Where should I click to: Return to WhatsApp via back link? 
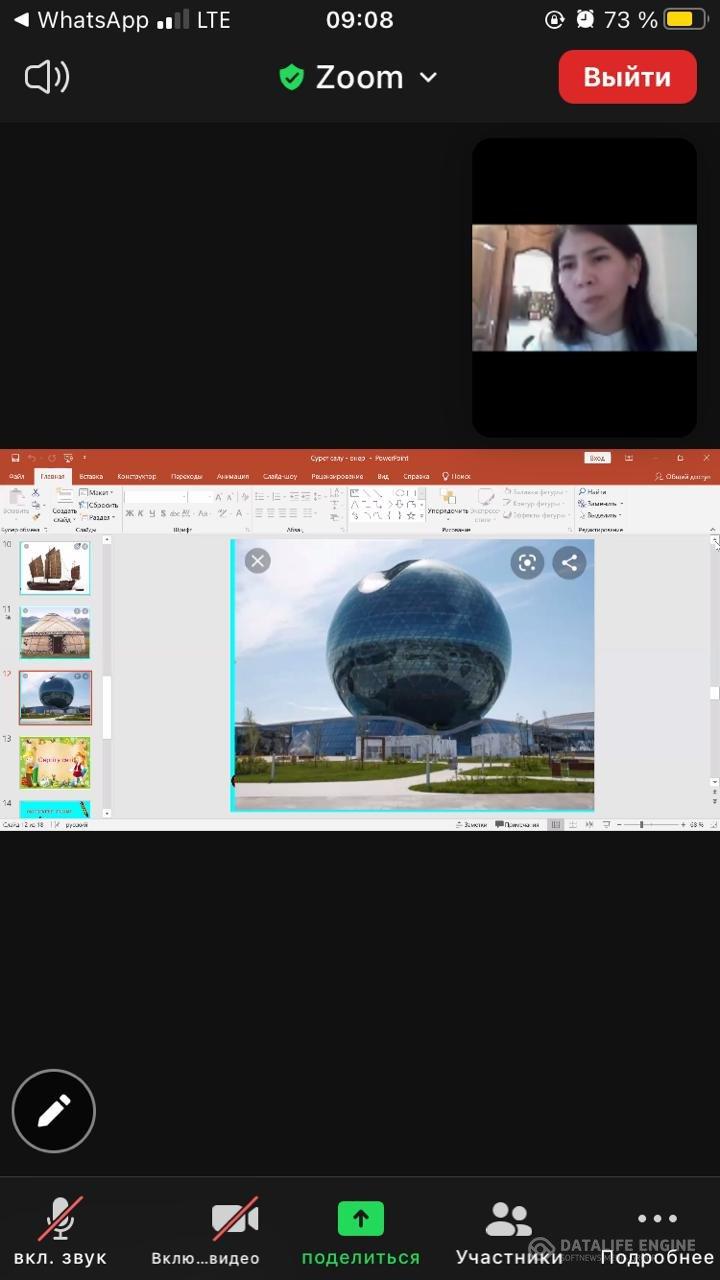80,20
